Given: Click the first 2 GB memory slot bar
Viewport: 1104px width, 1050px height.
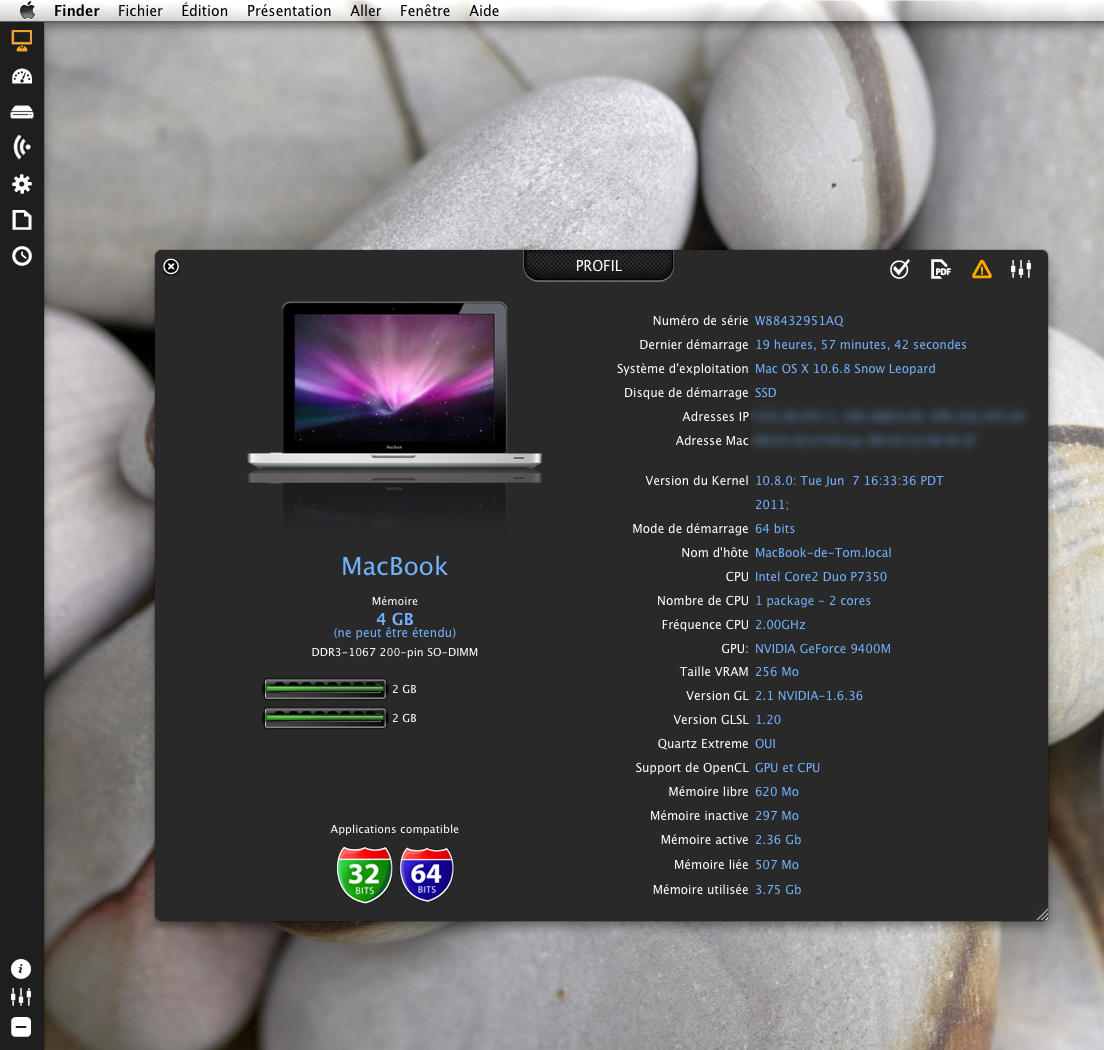Looking at the screenshot, I should 325,689.
